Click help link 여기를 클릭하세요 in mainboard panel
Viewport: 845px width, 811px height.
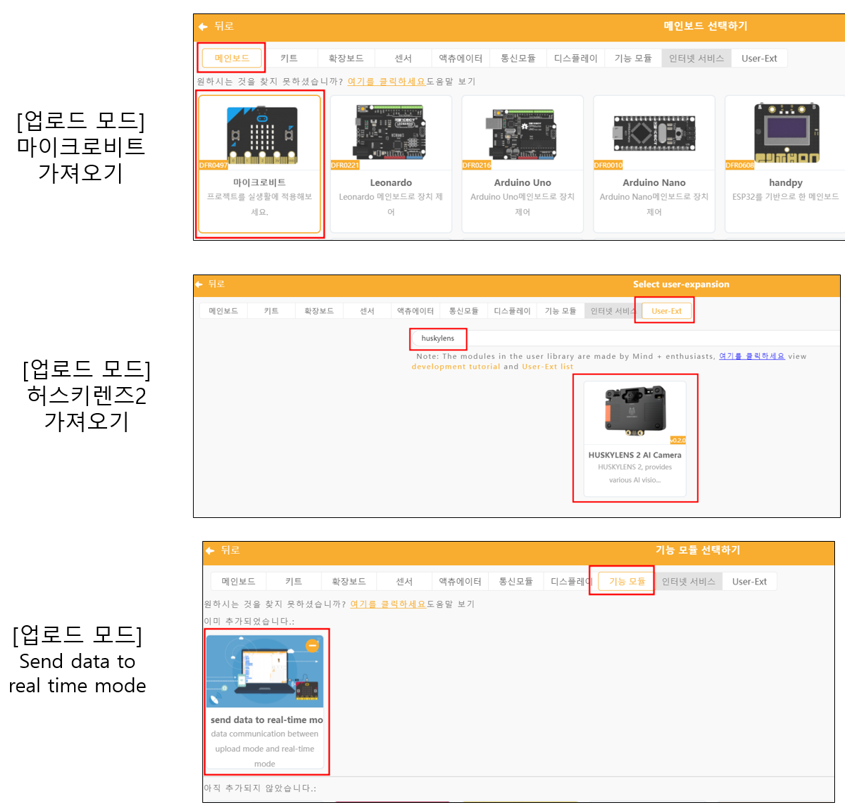[386, 81]
